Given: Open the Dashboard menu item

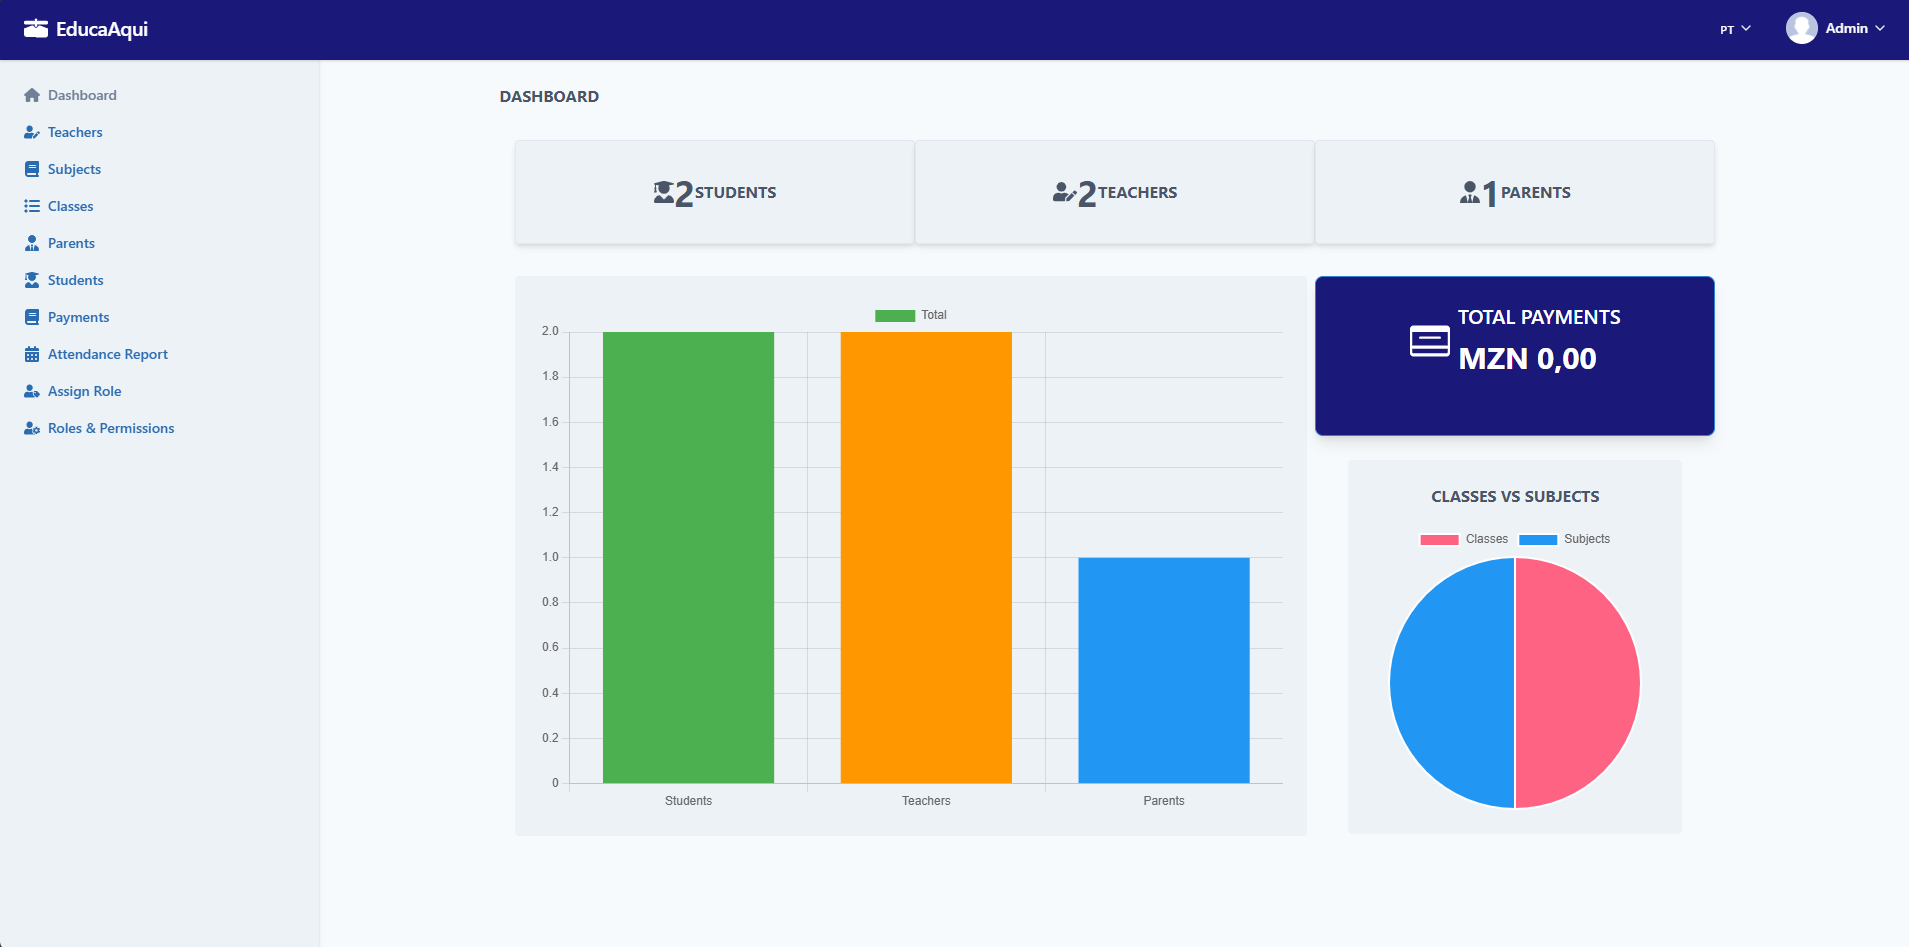Looking at the screenshot, I should pos(82,95).
